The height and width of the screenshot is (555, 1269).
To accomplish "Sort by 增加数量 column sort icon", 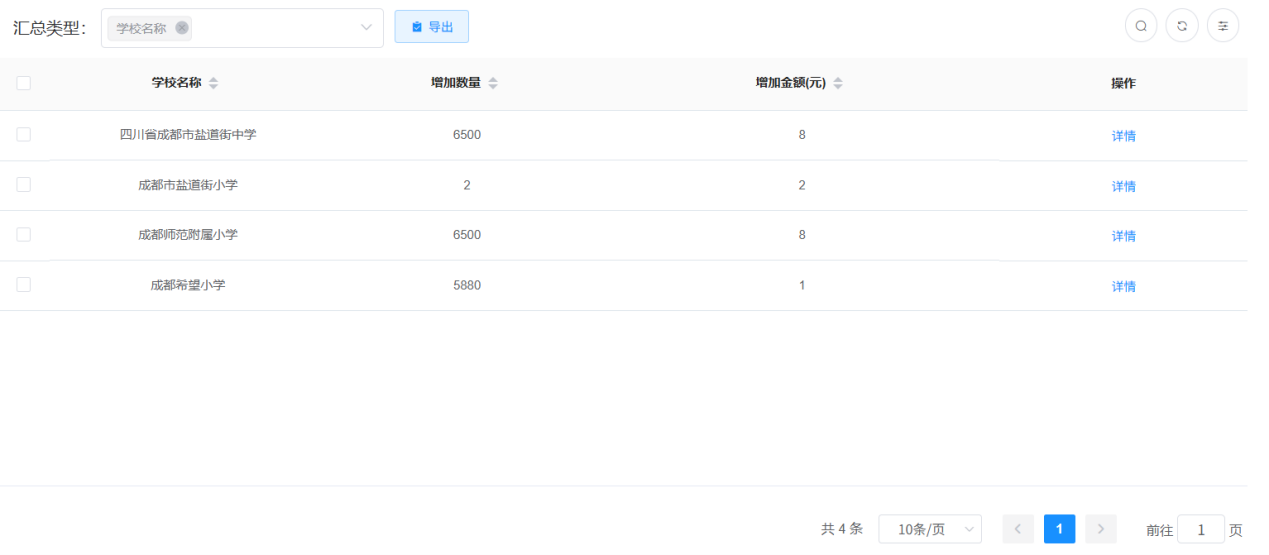I will (493, 84).
